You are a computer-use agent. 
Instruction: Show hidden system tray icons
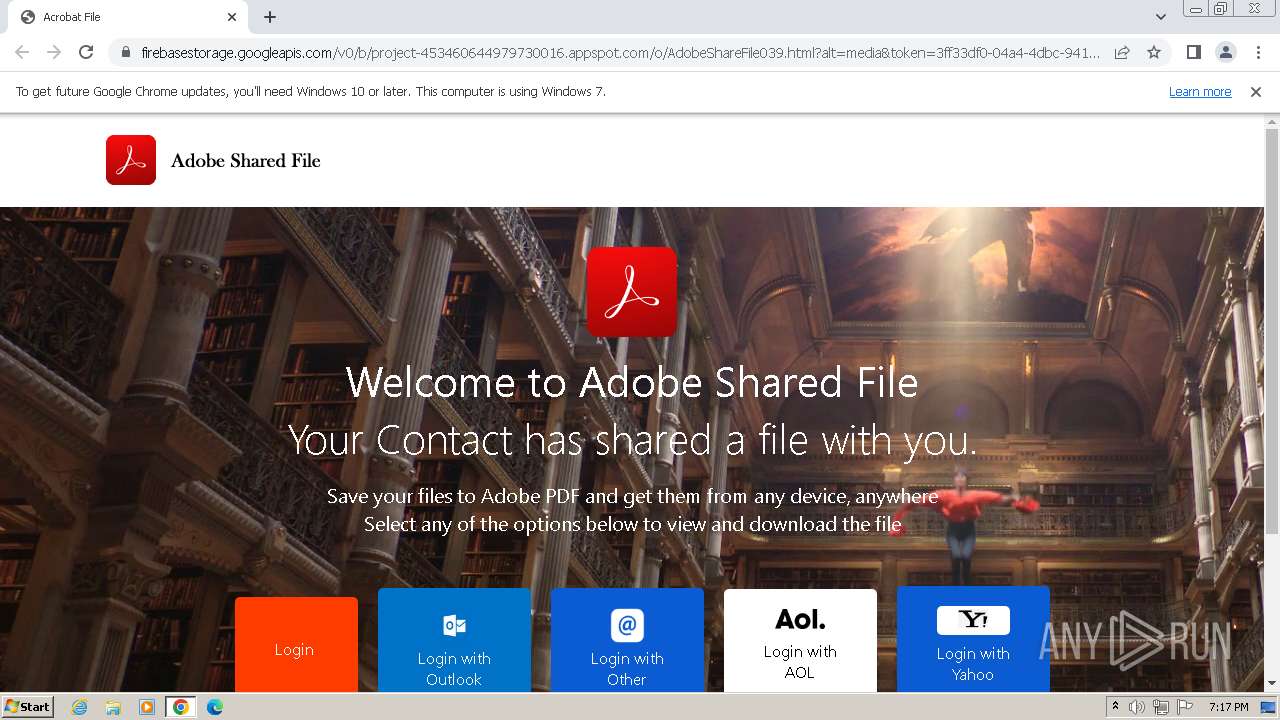[x=1115, y=707]
